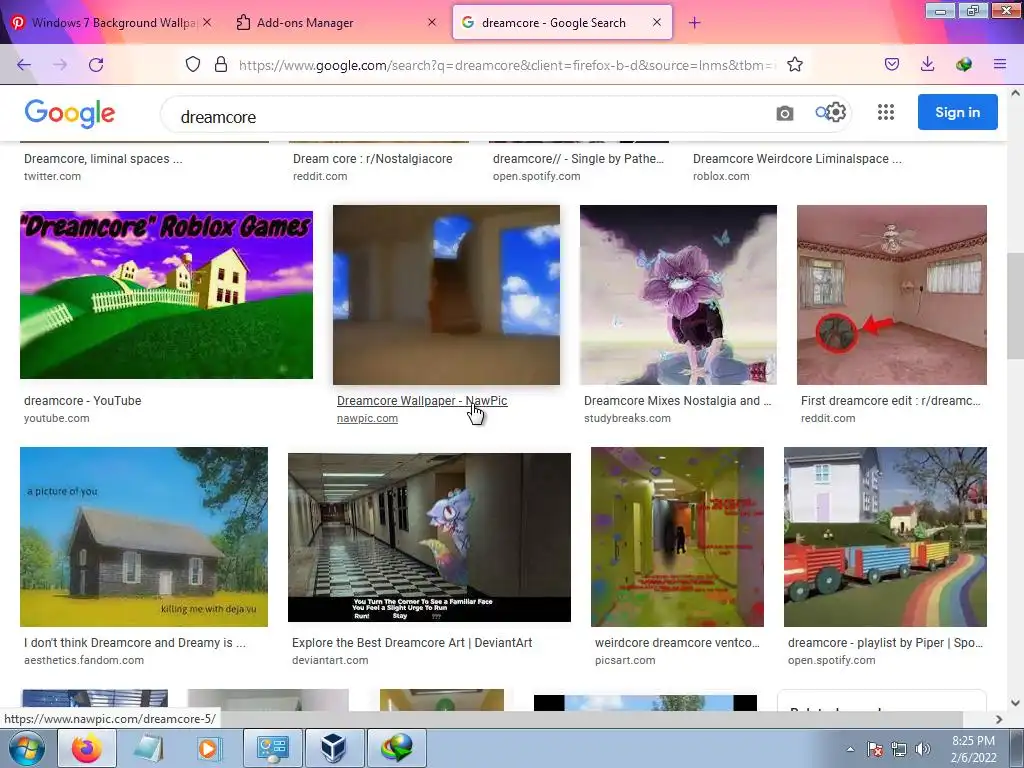
Task: Open Dreamcore, liminal spaces twitter result
Action: pos(103,159)
